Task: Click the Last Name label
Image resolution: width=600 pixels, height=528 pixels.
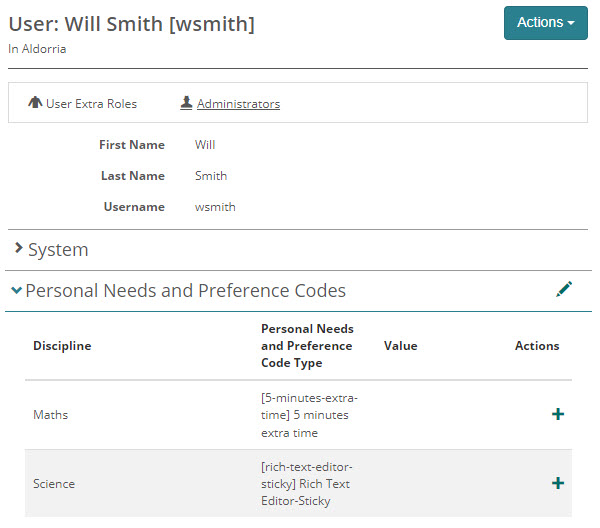Action: click(x=133, y=176)
